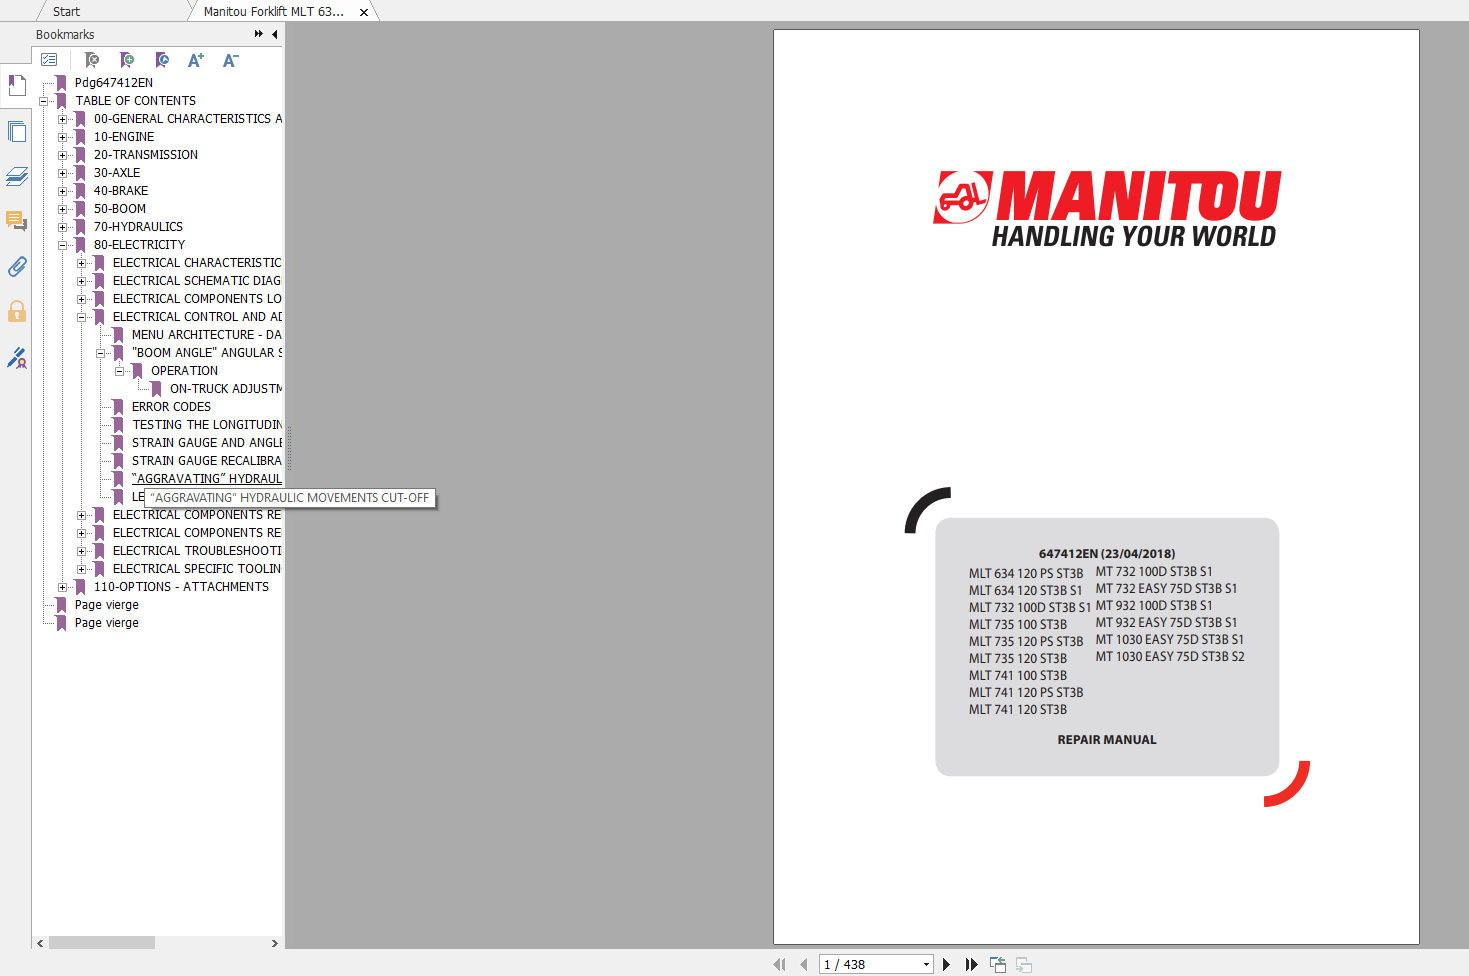Image resolution: width=1469 pixels, height=976 pixels.
Task: Click the delete bookmark icon
Action: (92, 60)
